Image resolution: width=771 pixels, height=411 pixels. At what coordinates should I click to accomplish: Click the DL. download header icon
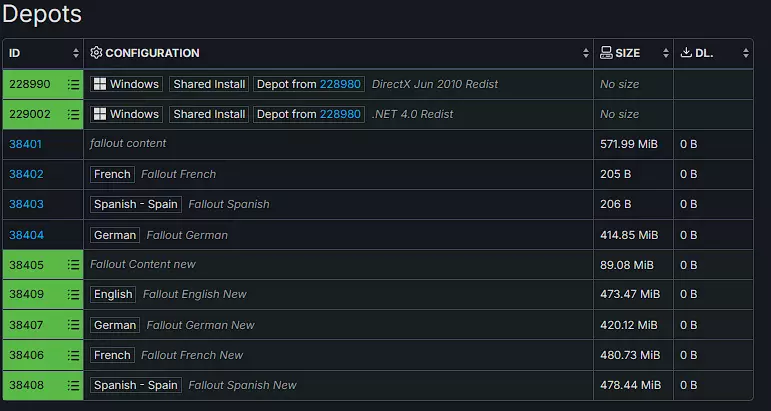click(x=686, y=53)
